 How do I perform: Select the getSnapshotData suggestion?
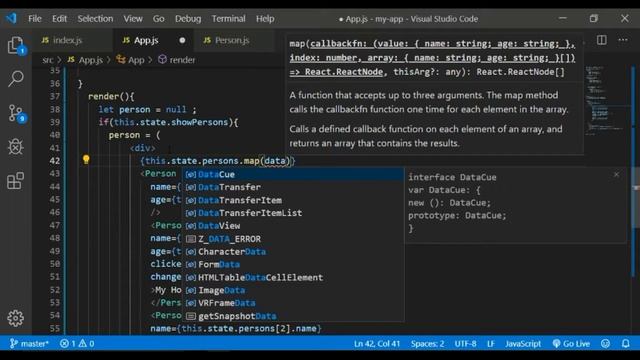point(293,316)
